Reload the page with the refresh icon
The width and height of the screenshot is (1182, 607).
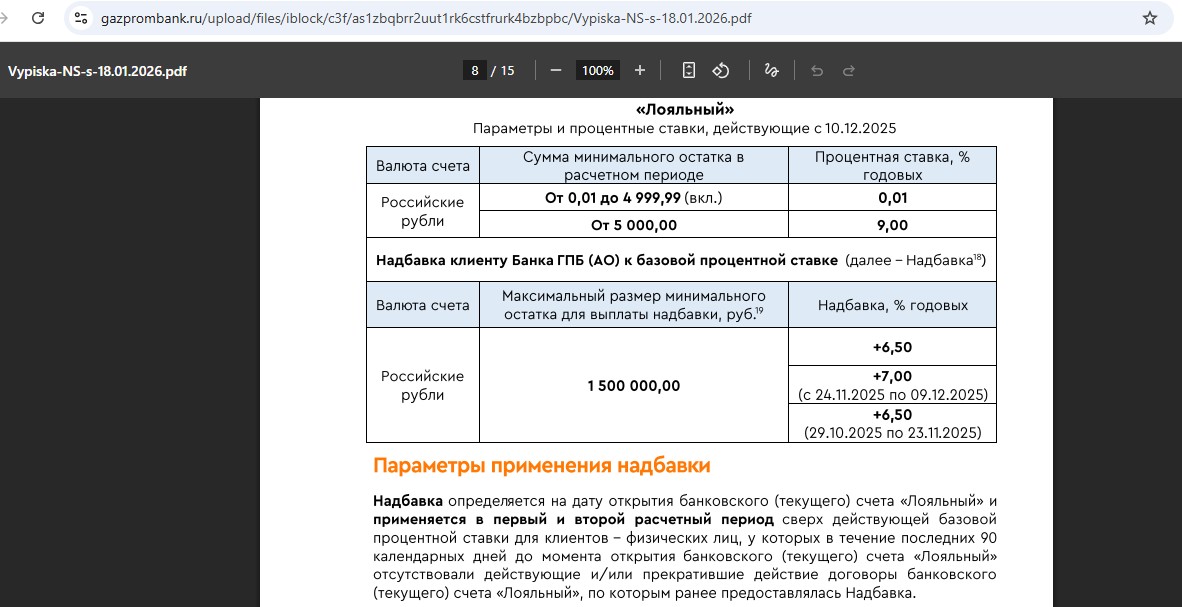(38, 18)
